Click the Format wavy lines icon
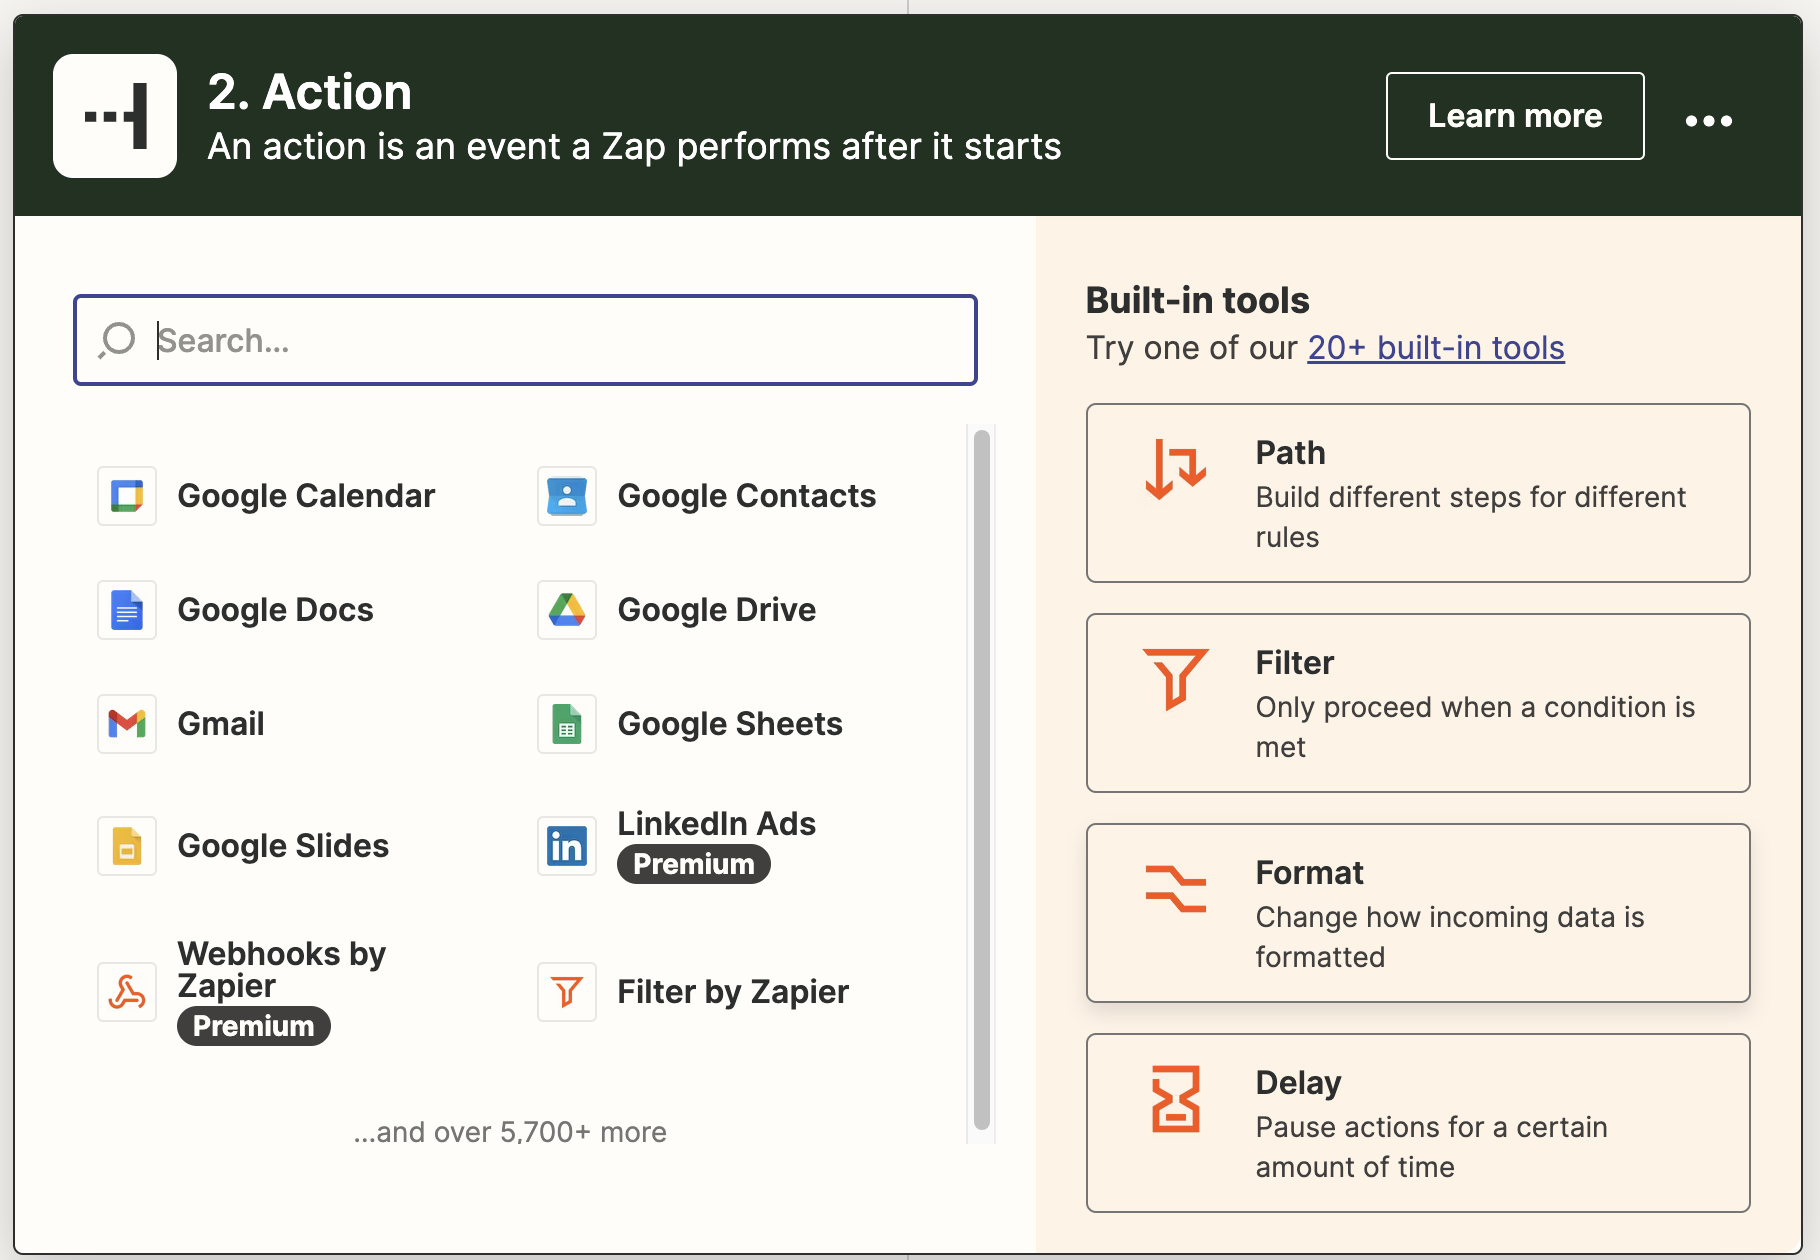 [x=1176, y=889]
